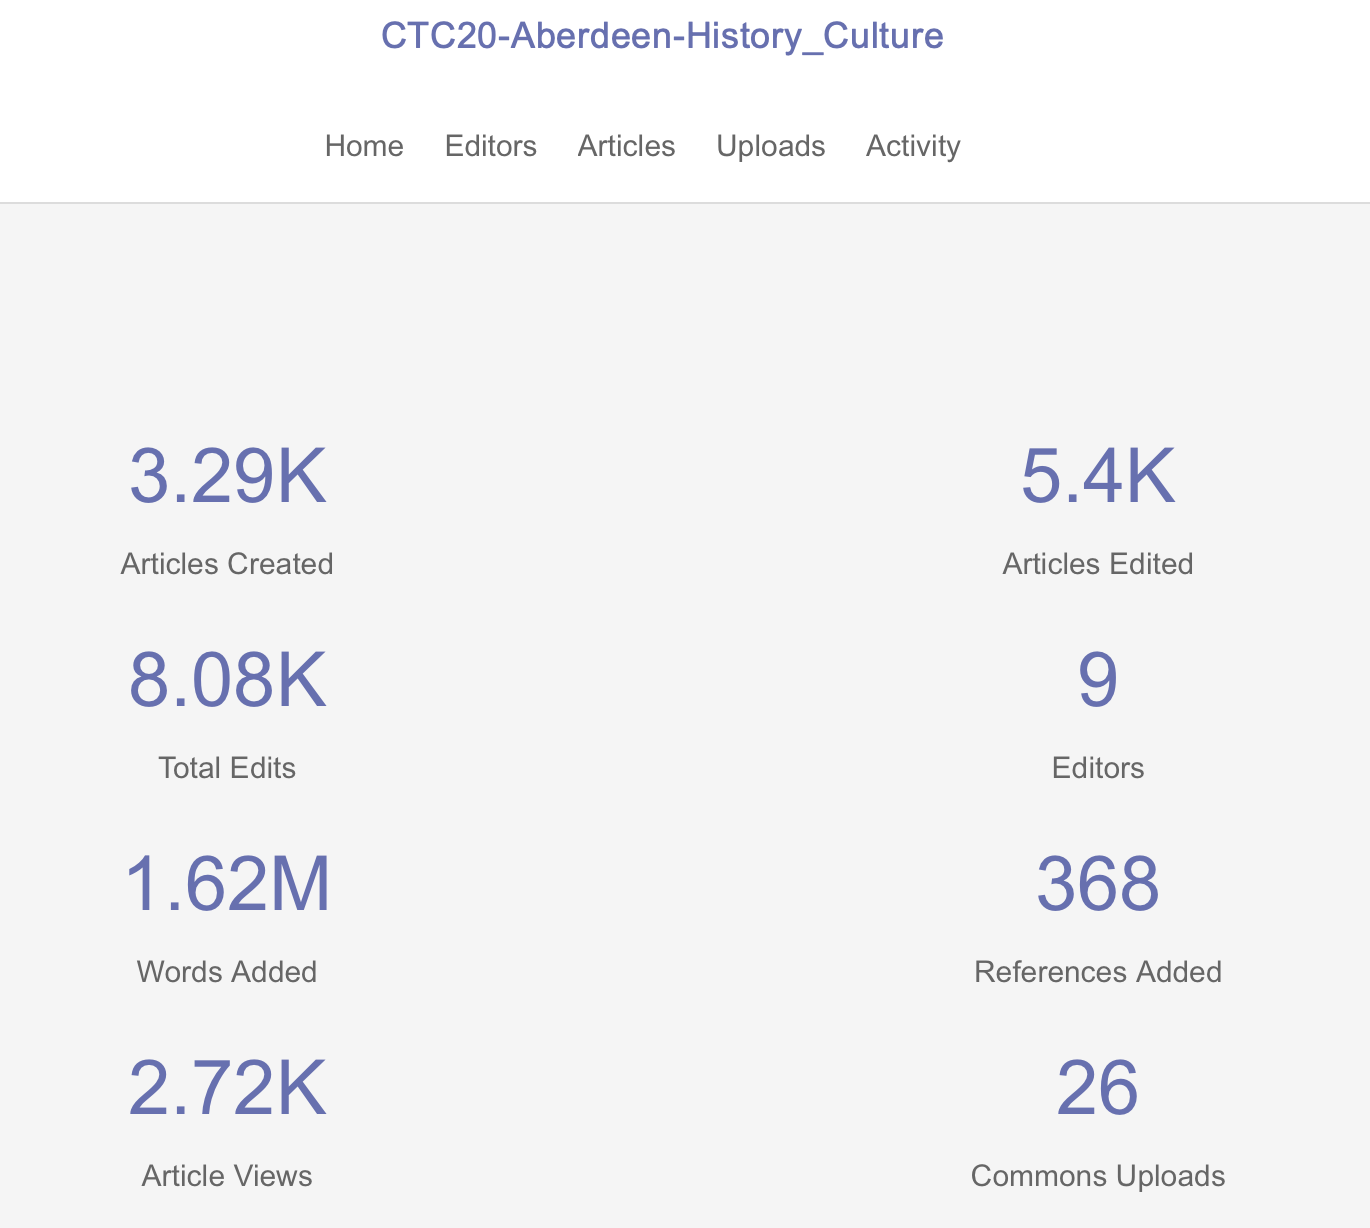Click the 26 Commons Uploads count
The width and height of the screenshot is (1370, 1228).
1097,1089
